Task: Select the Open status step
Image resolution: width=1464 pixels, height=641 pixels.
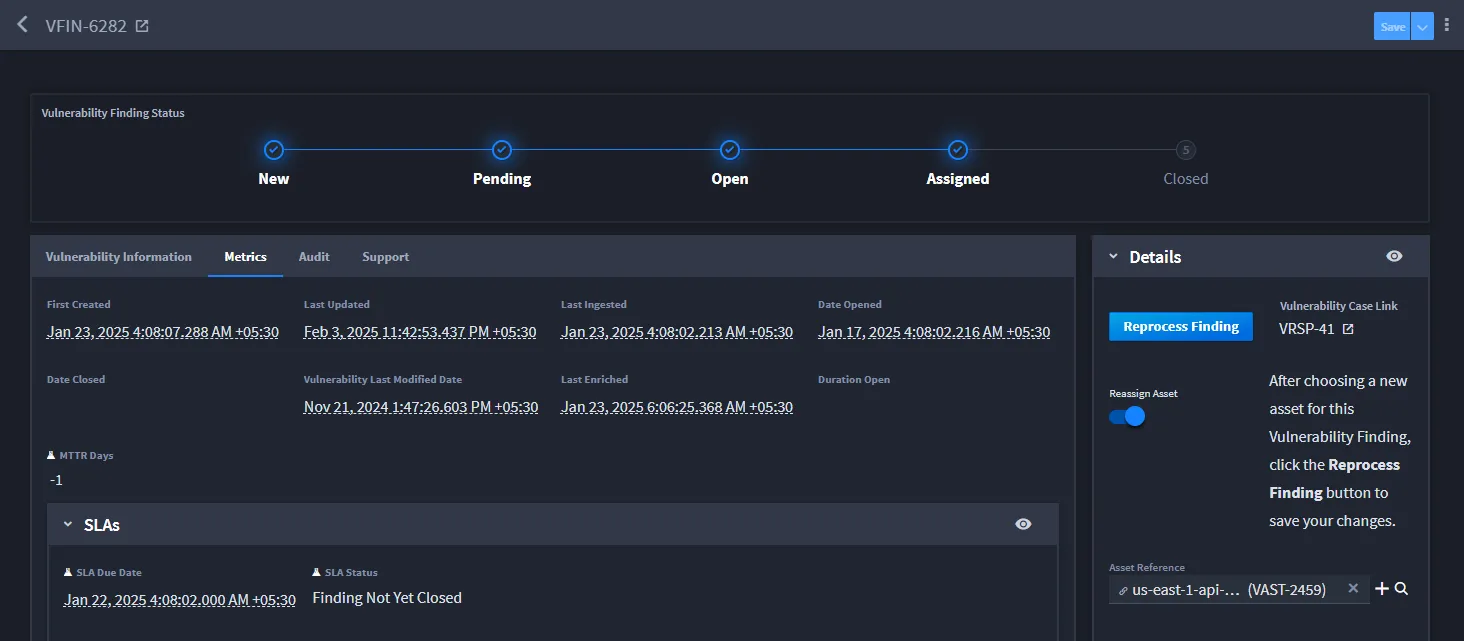Action: point(730,150)
